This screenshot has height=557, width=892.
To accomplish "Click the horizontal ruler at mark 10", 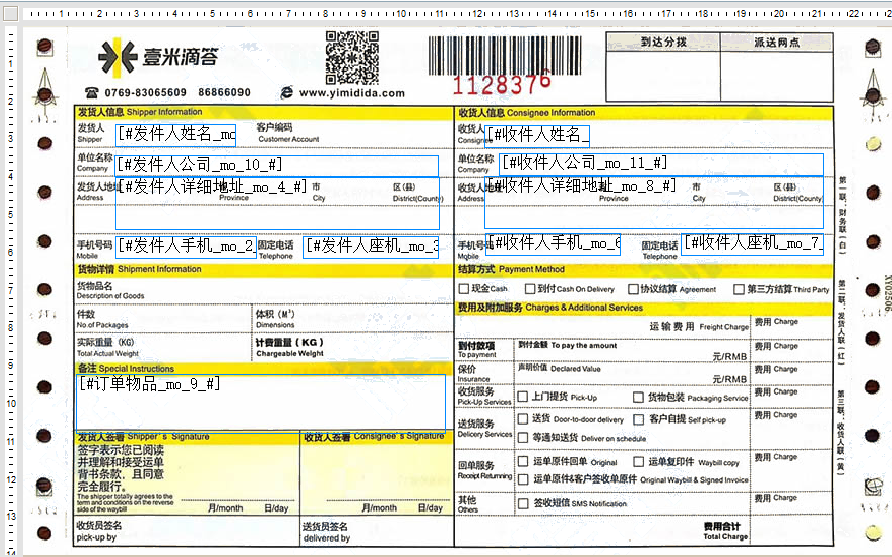I will click(x=401, y=13).
